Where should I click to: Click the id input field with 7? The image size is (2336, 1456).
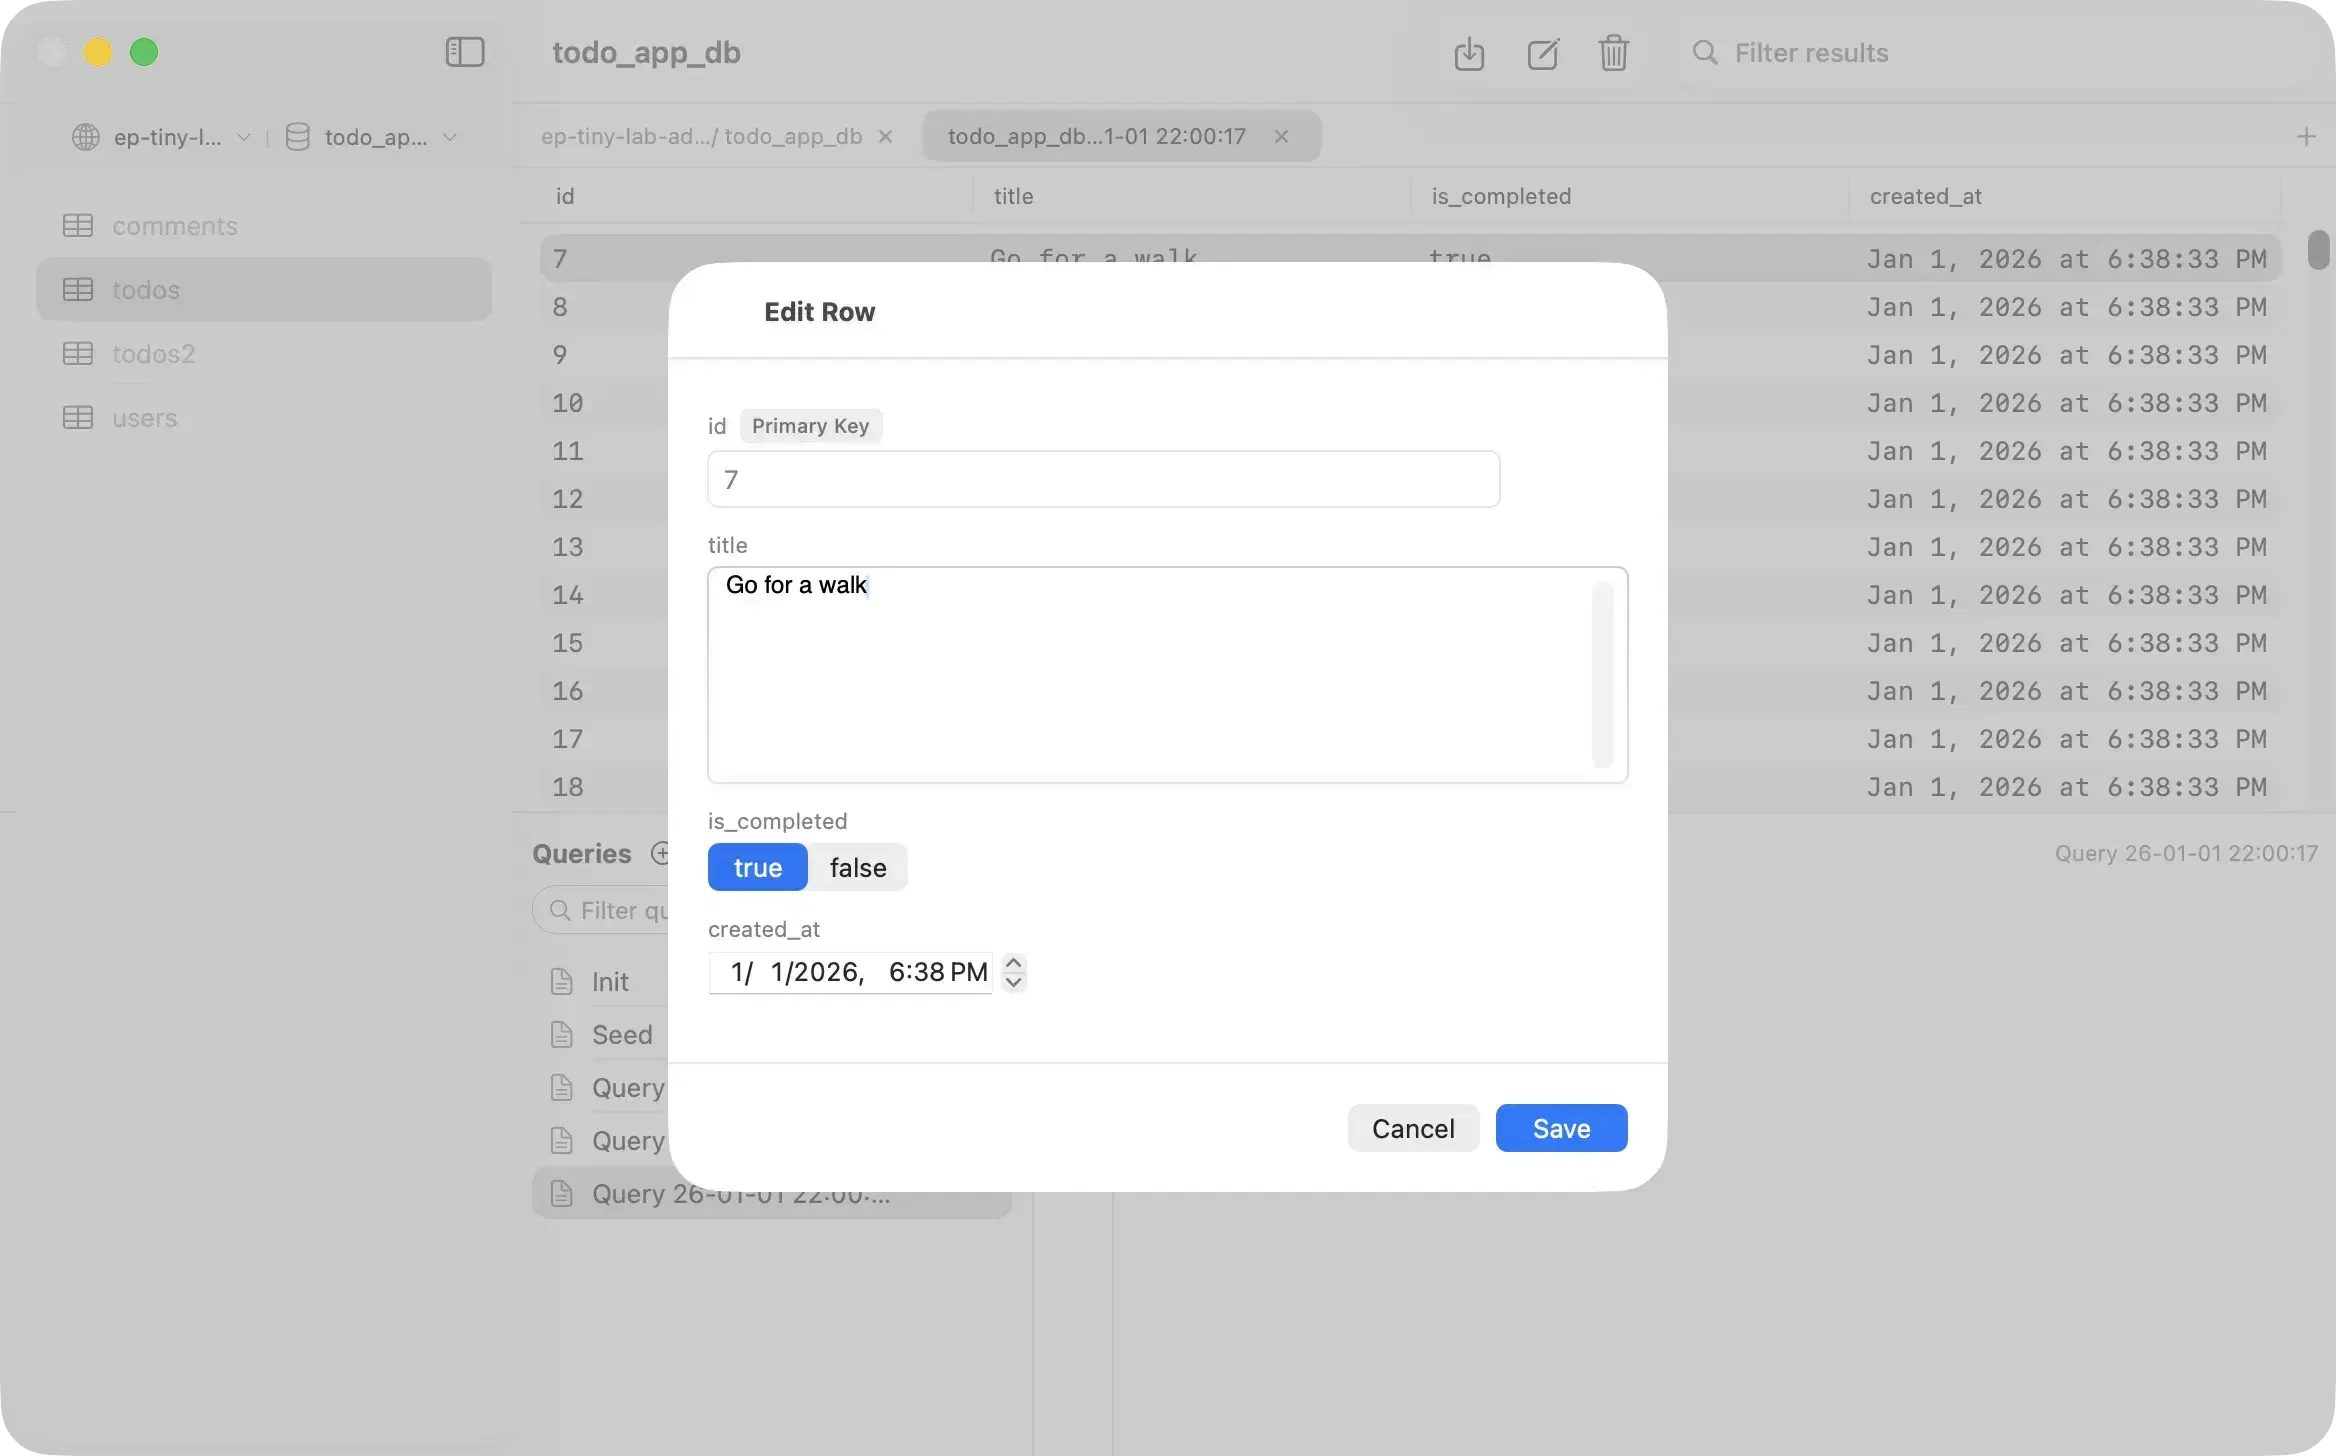1103,479
